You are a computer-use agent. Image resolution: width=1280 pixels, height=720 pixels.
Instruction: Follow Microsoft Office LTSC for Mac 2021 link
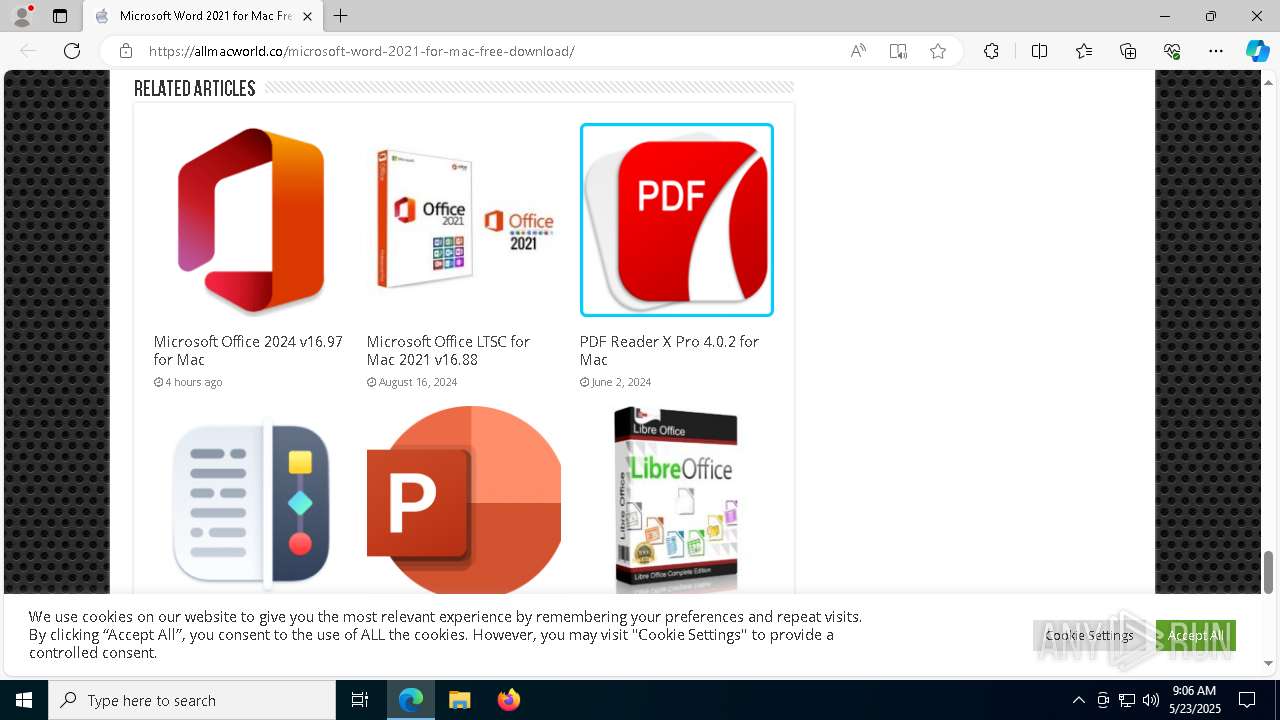click(448, 350)
